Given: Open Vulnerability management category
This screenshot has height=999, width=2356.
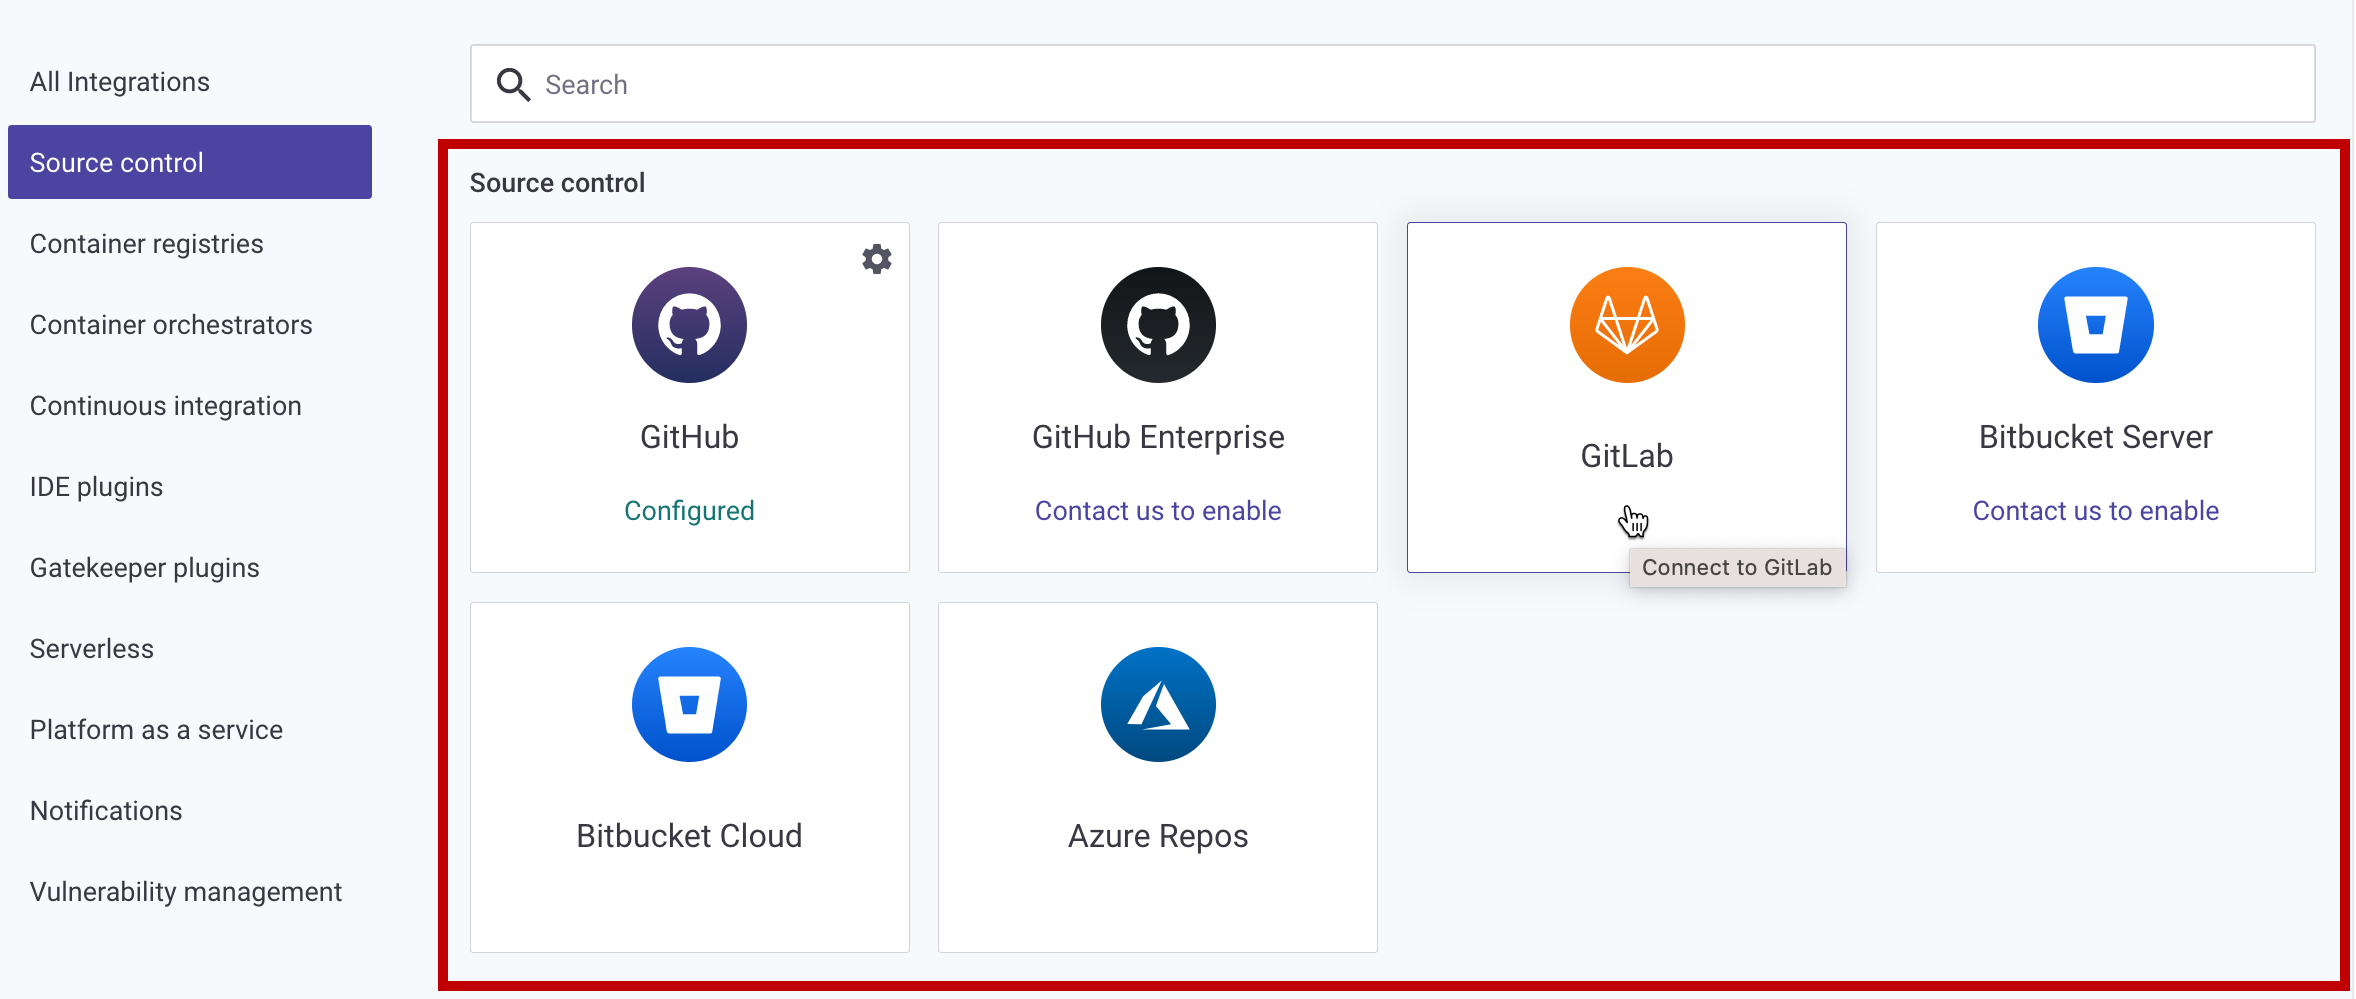Looking at the screenshot, I should click(186, 892).
